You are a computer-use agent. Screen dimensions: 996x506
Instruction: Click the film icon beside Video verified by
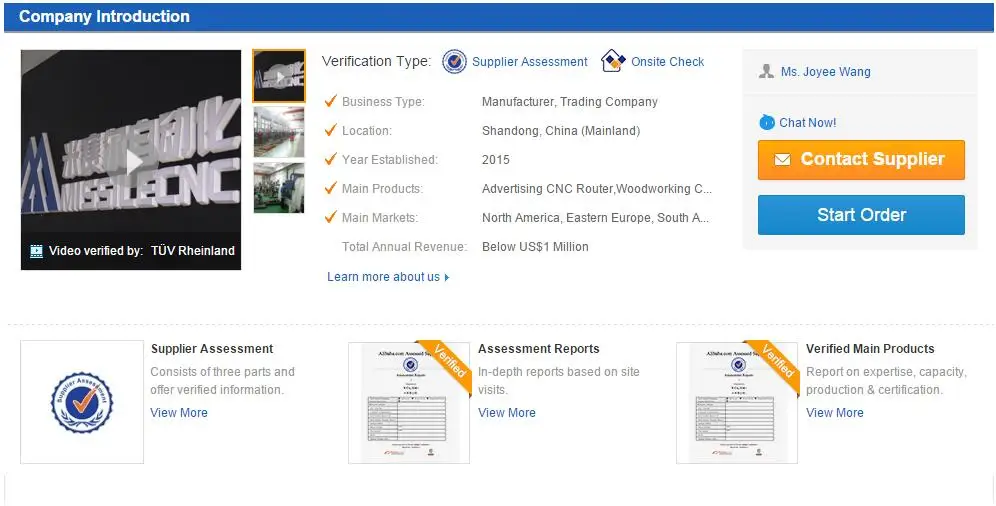pos(37,251)
